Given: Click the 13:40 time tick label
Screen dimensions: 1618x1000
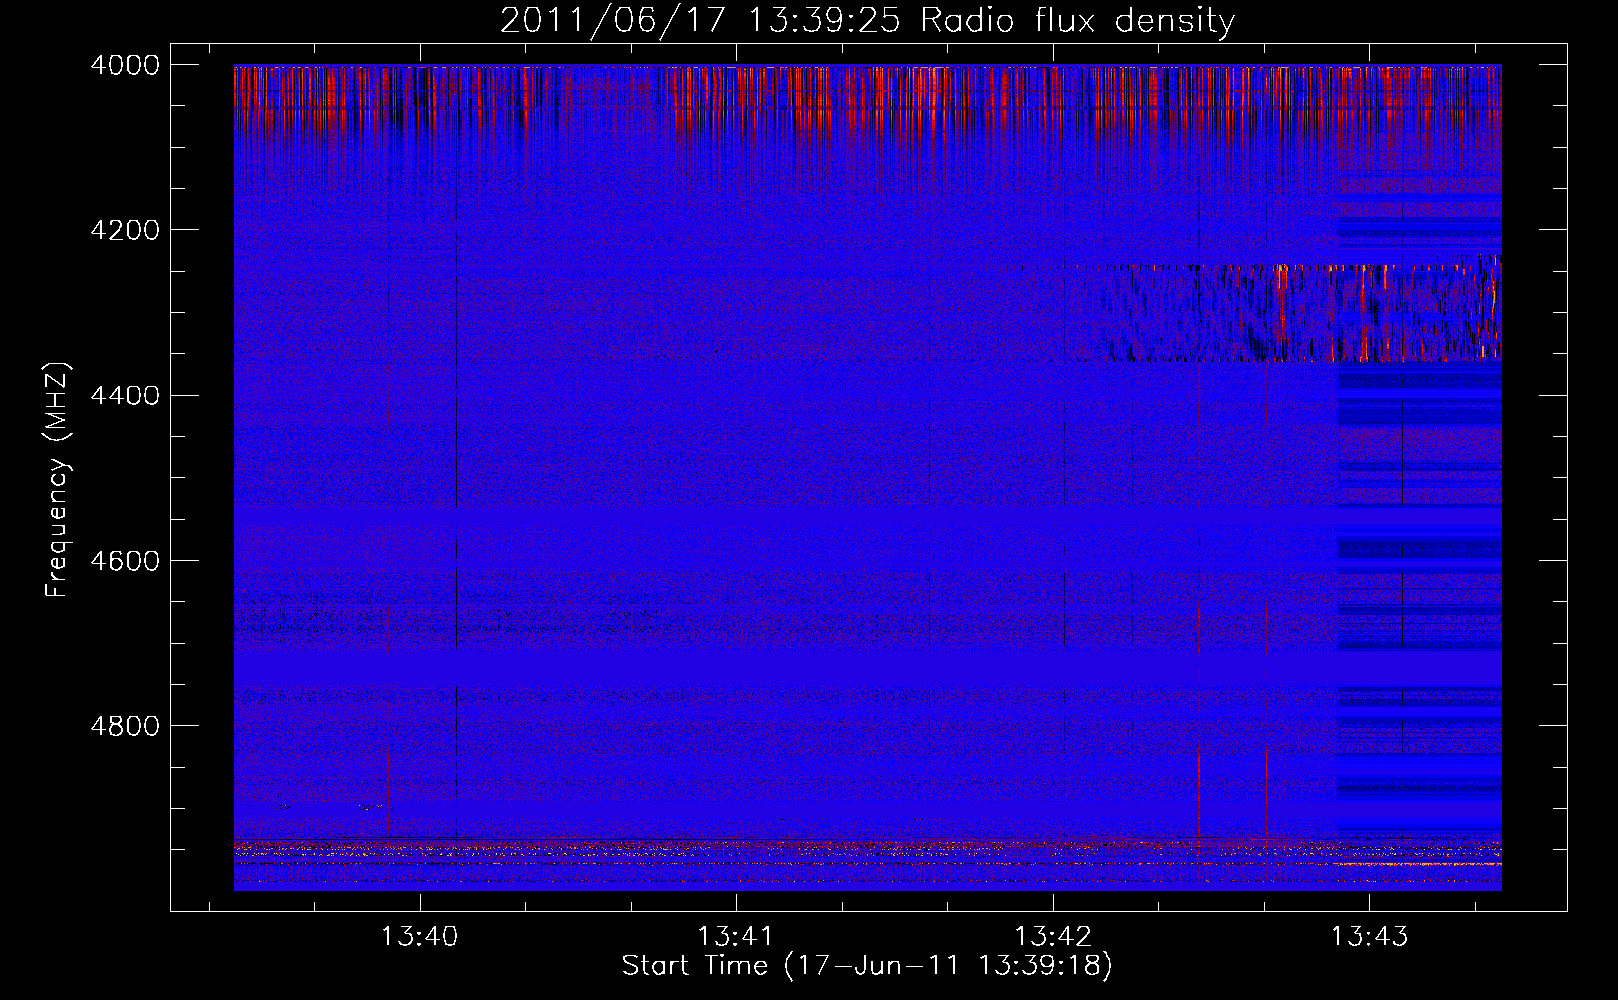Looking at the screenshot, I should tap(420, 936).
